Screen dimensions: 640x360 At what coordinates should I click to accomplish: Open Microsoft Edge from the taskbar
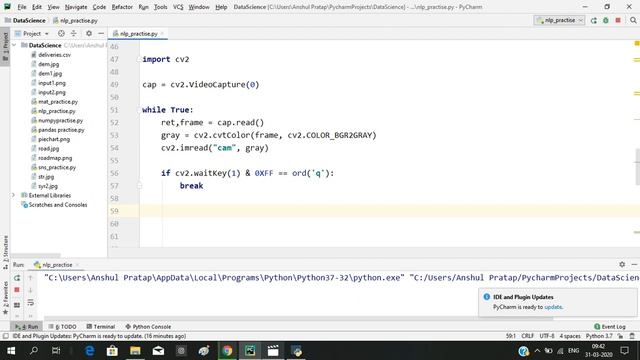[x=89, y=350]
